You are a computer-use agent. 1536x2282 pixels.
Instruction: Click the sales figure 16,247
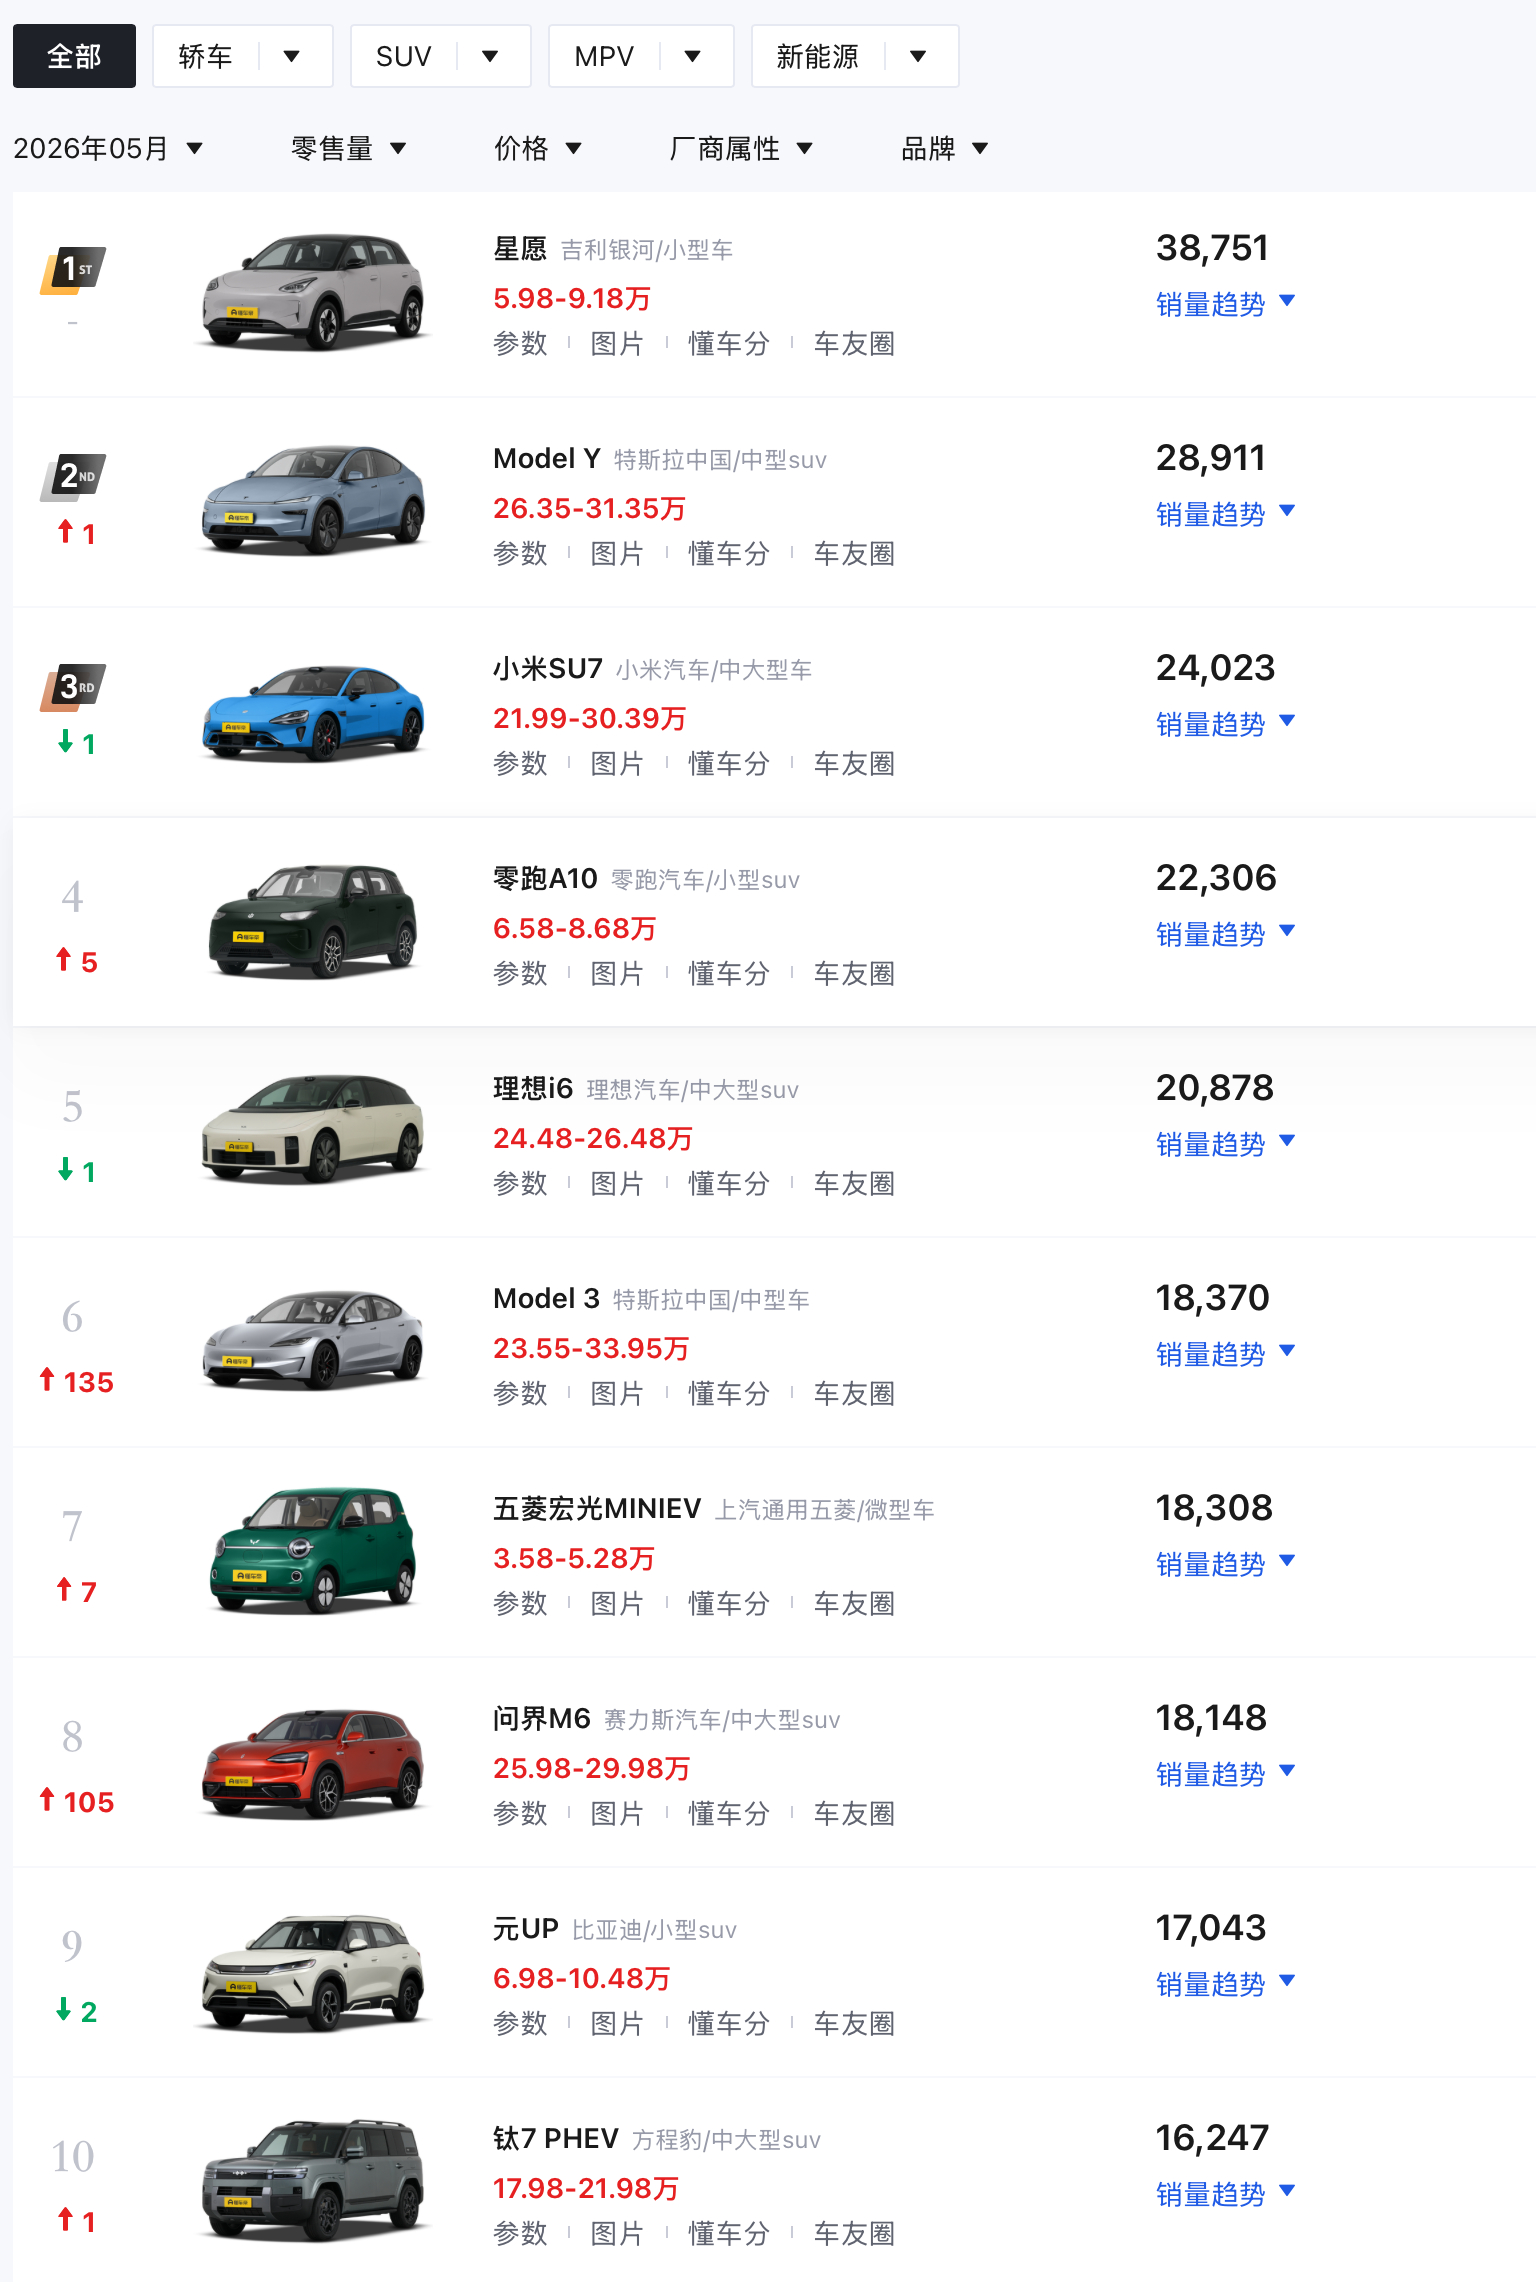click(1212, 2138)
